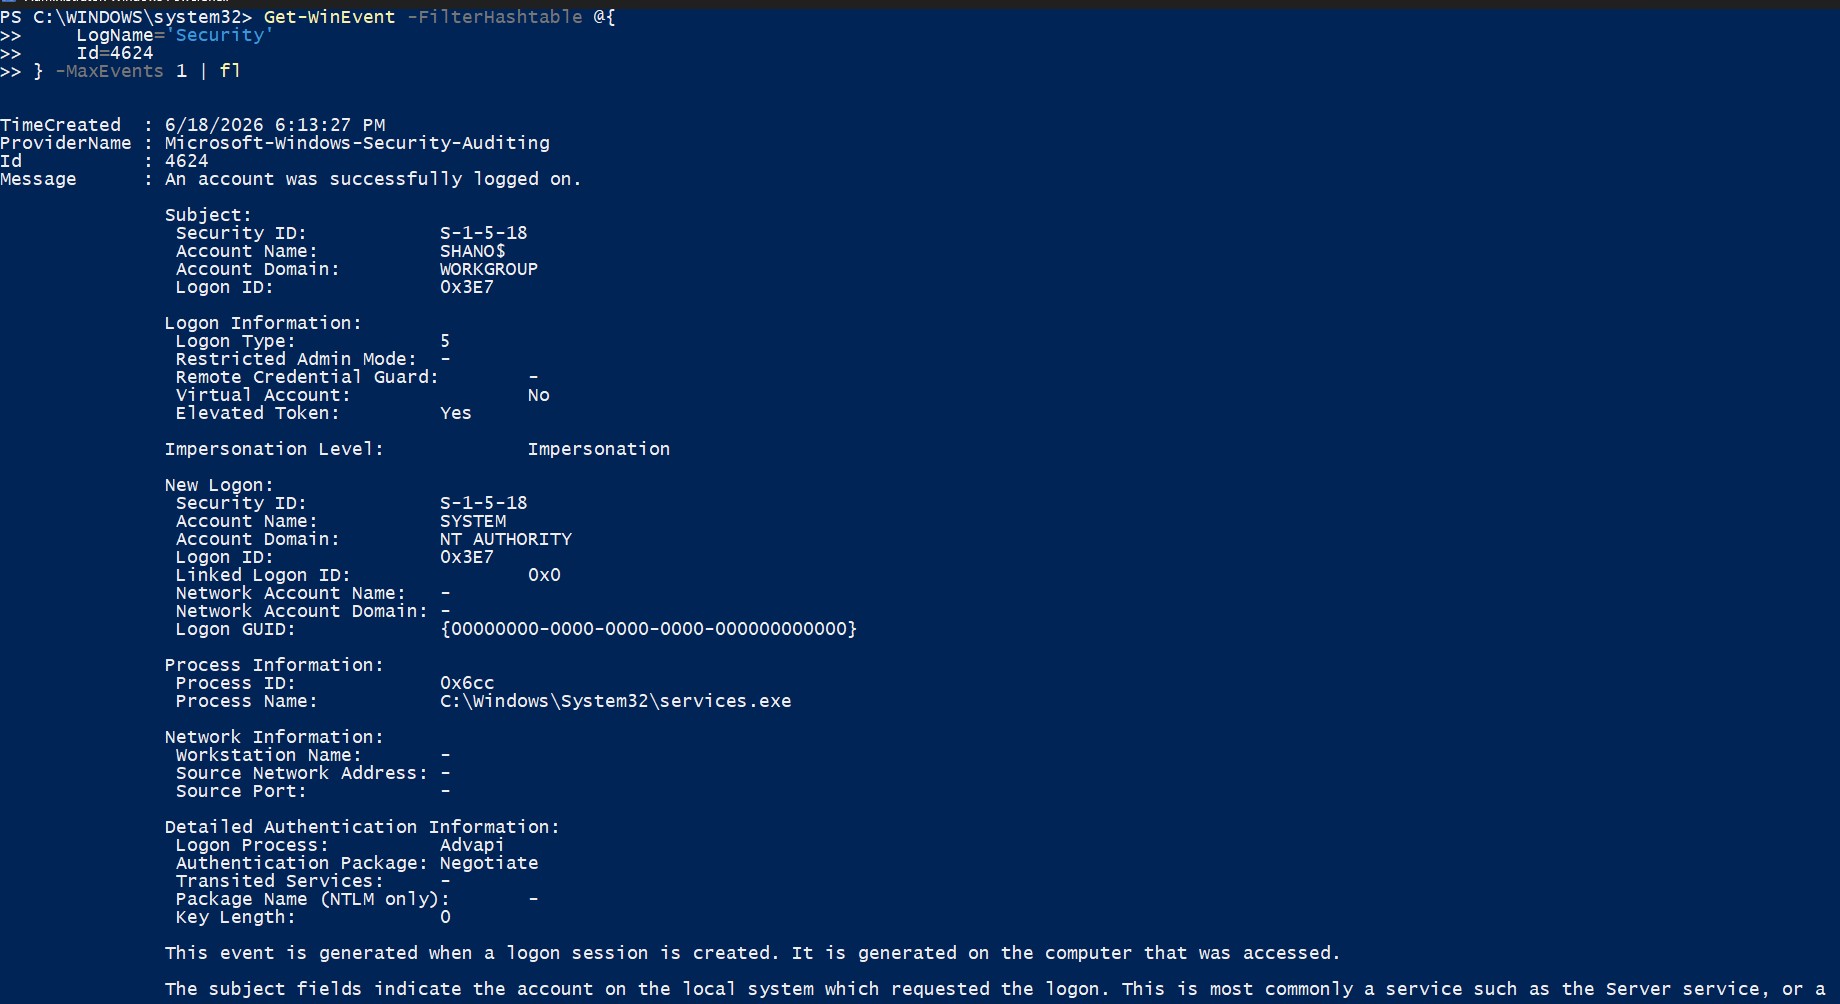Click the Logon Type value 5

[x=445, y=341]
